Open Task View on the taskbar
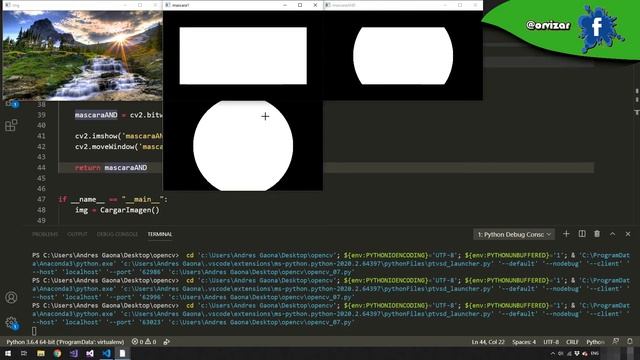The height and width of the screenshot is (360, 640). tap(24, 353)
